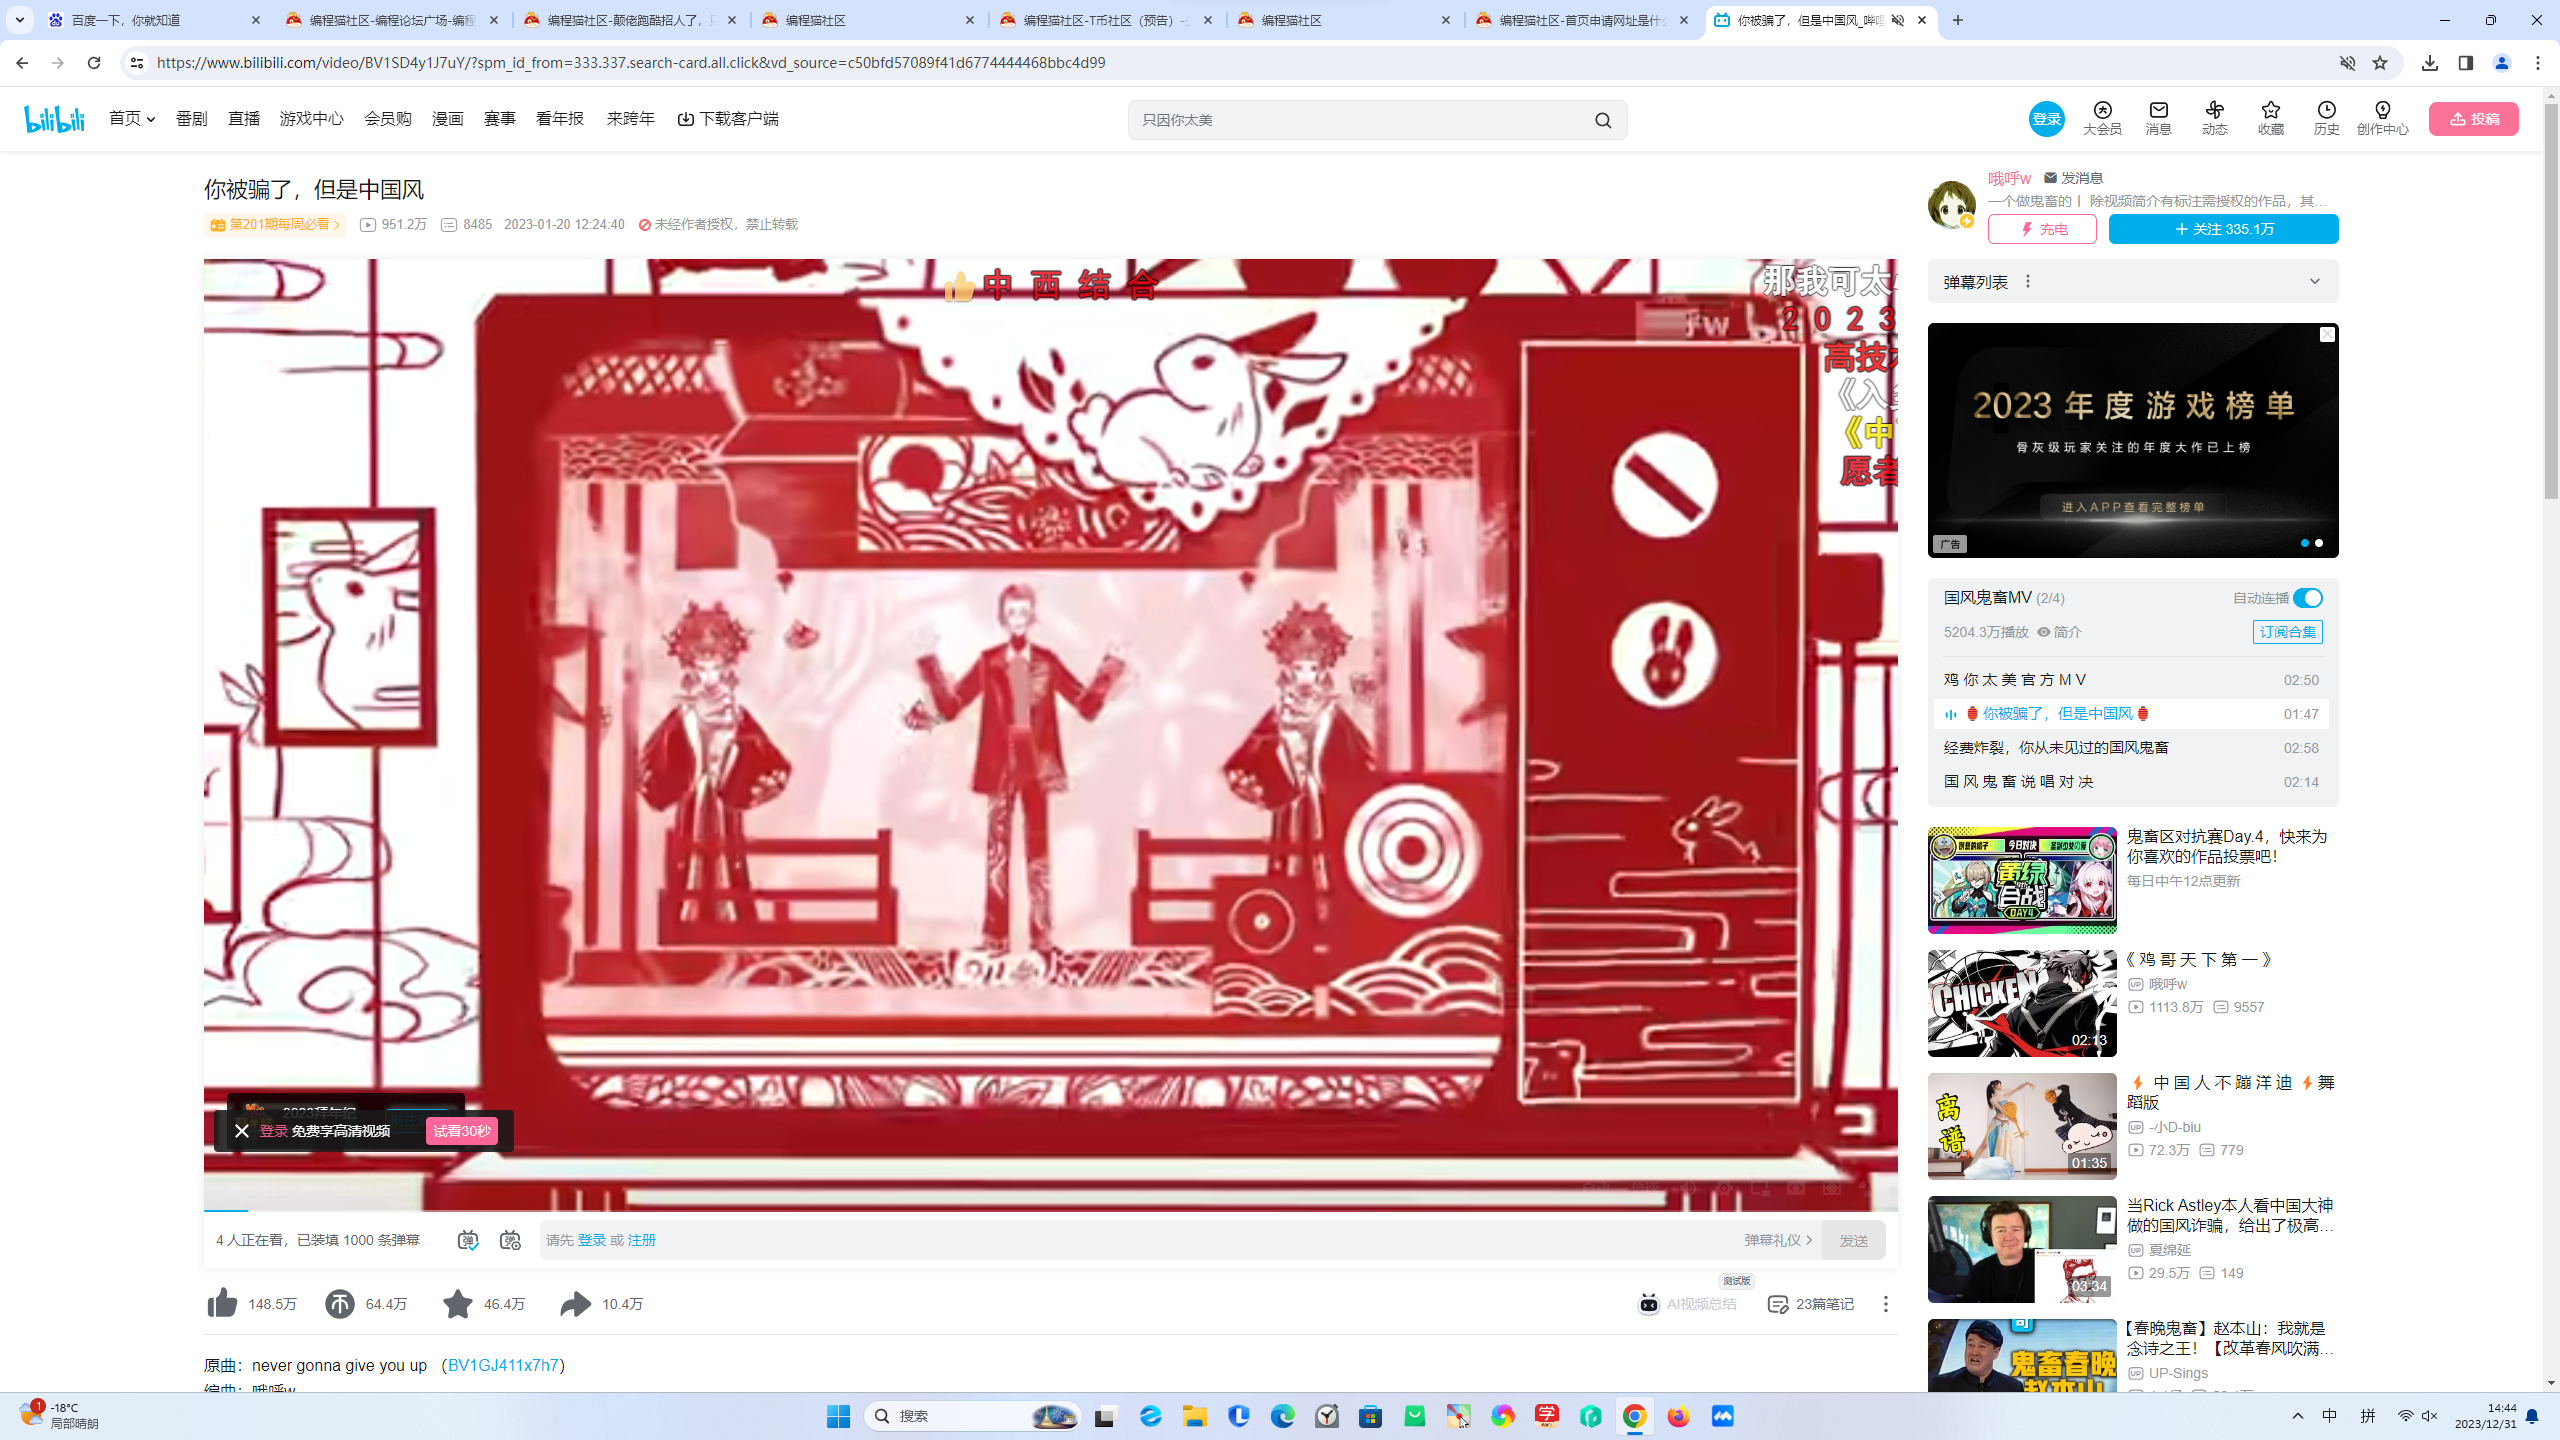Screen dimensions: 2560x1440
Task: Show hidden system tray icons
Action: click(x=2297, y=1416)
